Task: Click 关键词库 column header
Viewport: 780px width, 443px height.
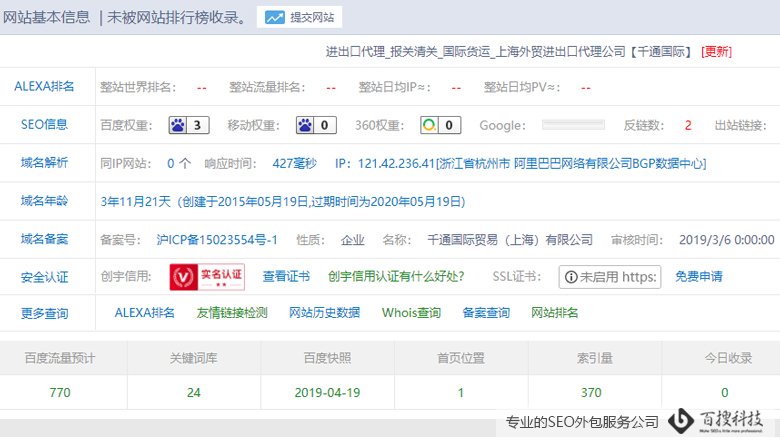Action: (194, 358)
